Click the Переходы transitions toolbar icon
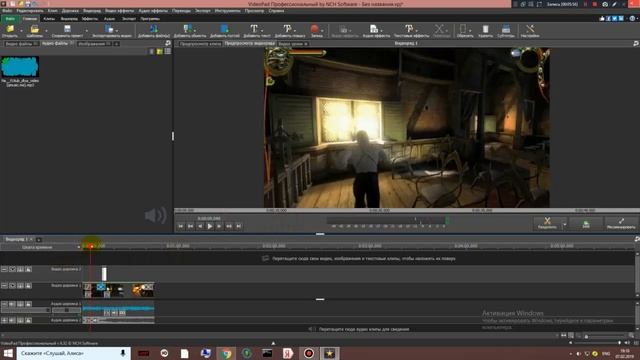This screenshot has height=360, width=640. pos(439,29)
